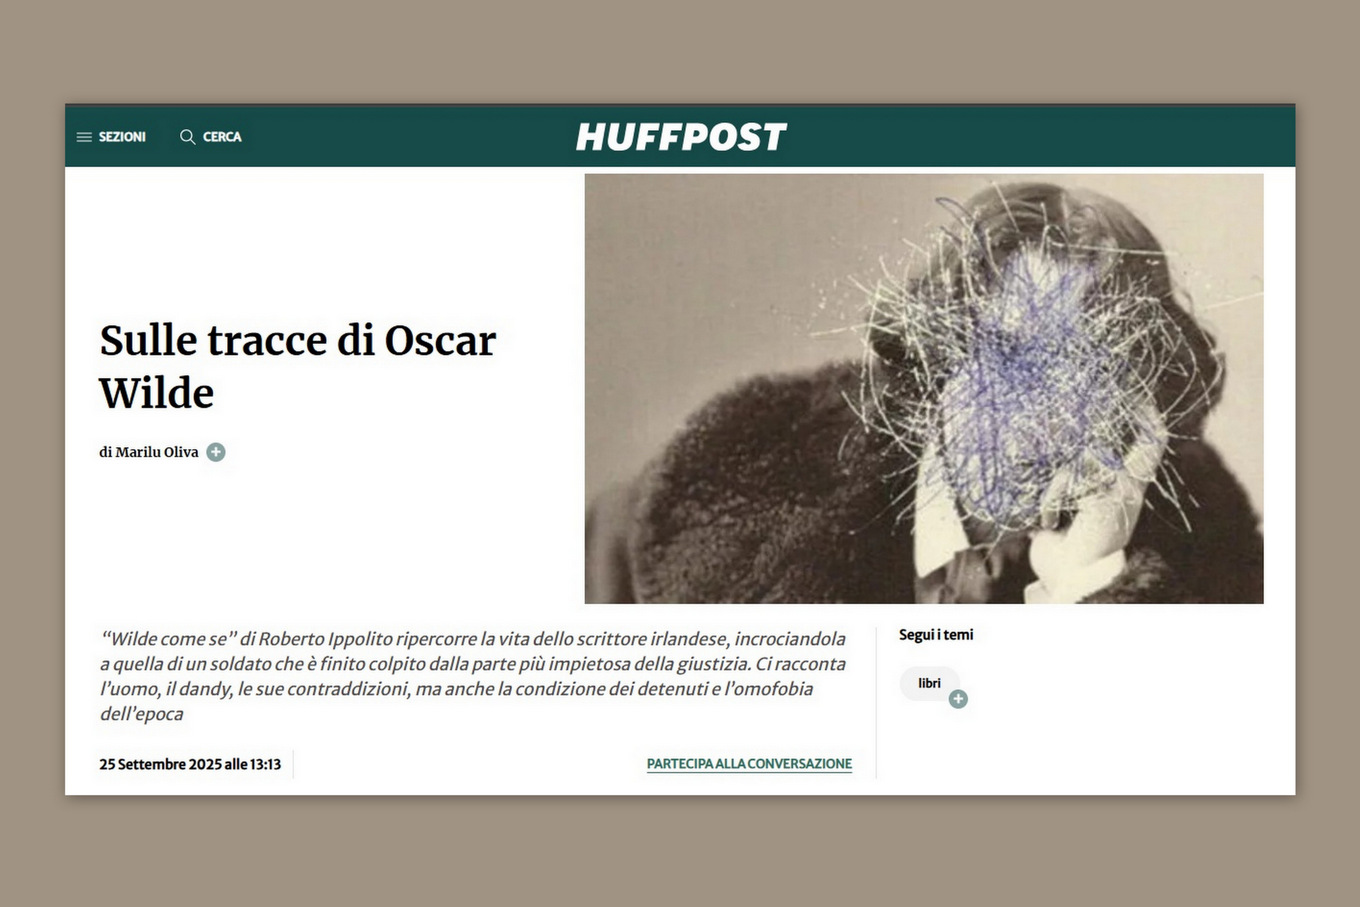Open the SEZIONI hamburger menu icon
1360x907 pixels.
click(x=84, y=137)
